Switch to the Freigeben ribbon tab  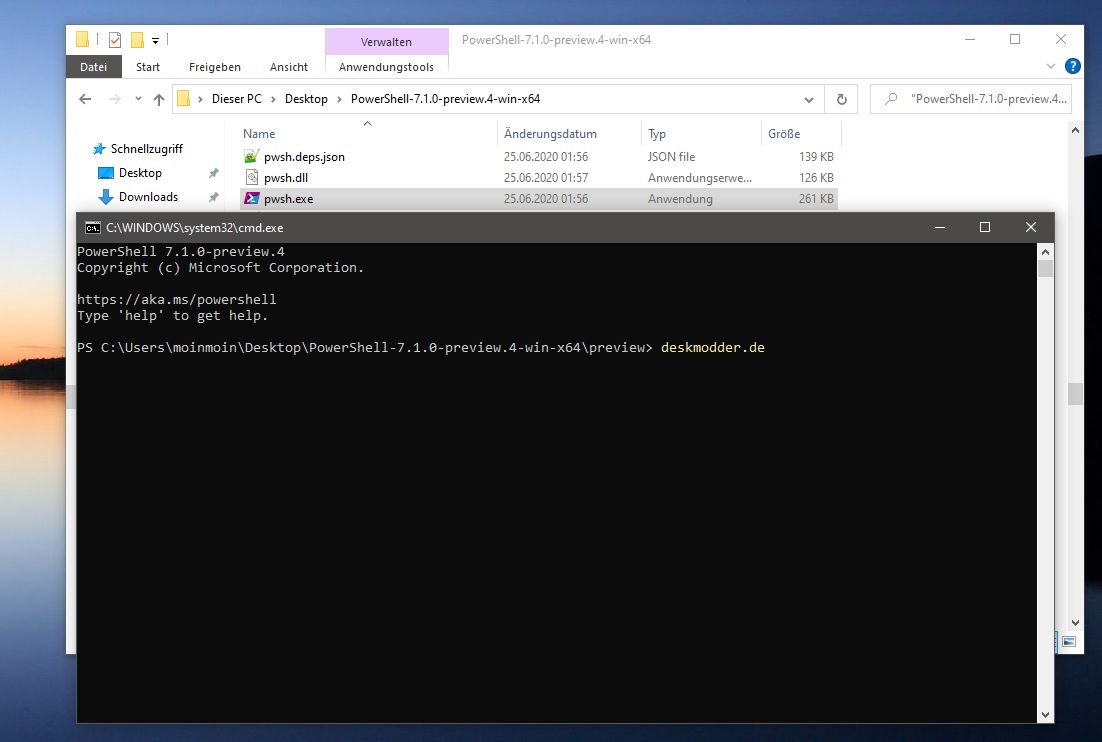coord(214,67)
